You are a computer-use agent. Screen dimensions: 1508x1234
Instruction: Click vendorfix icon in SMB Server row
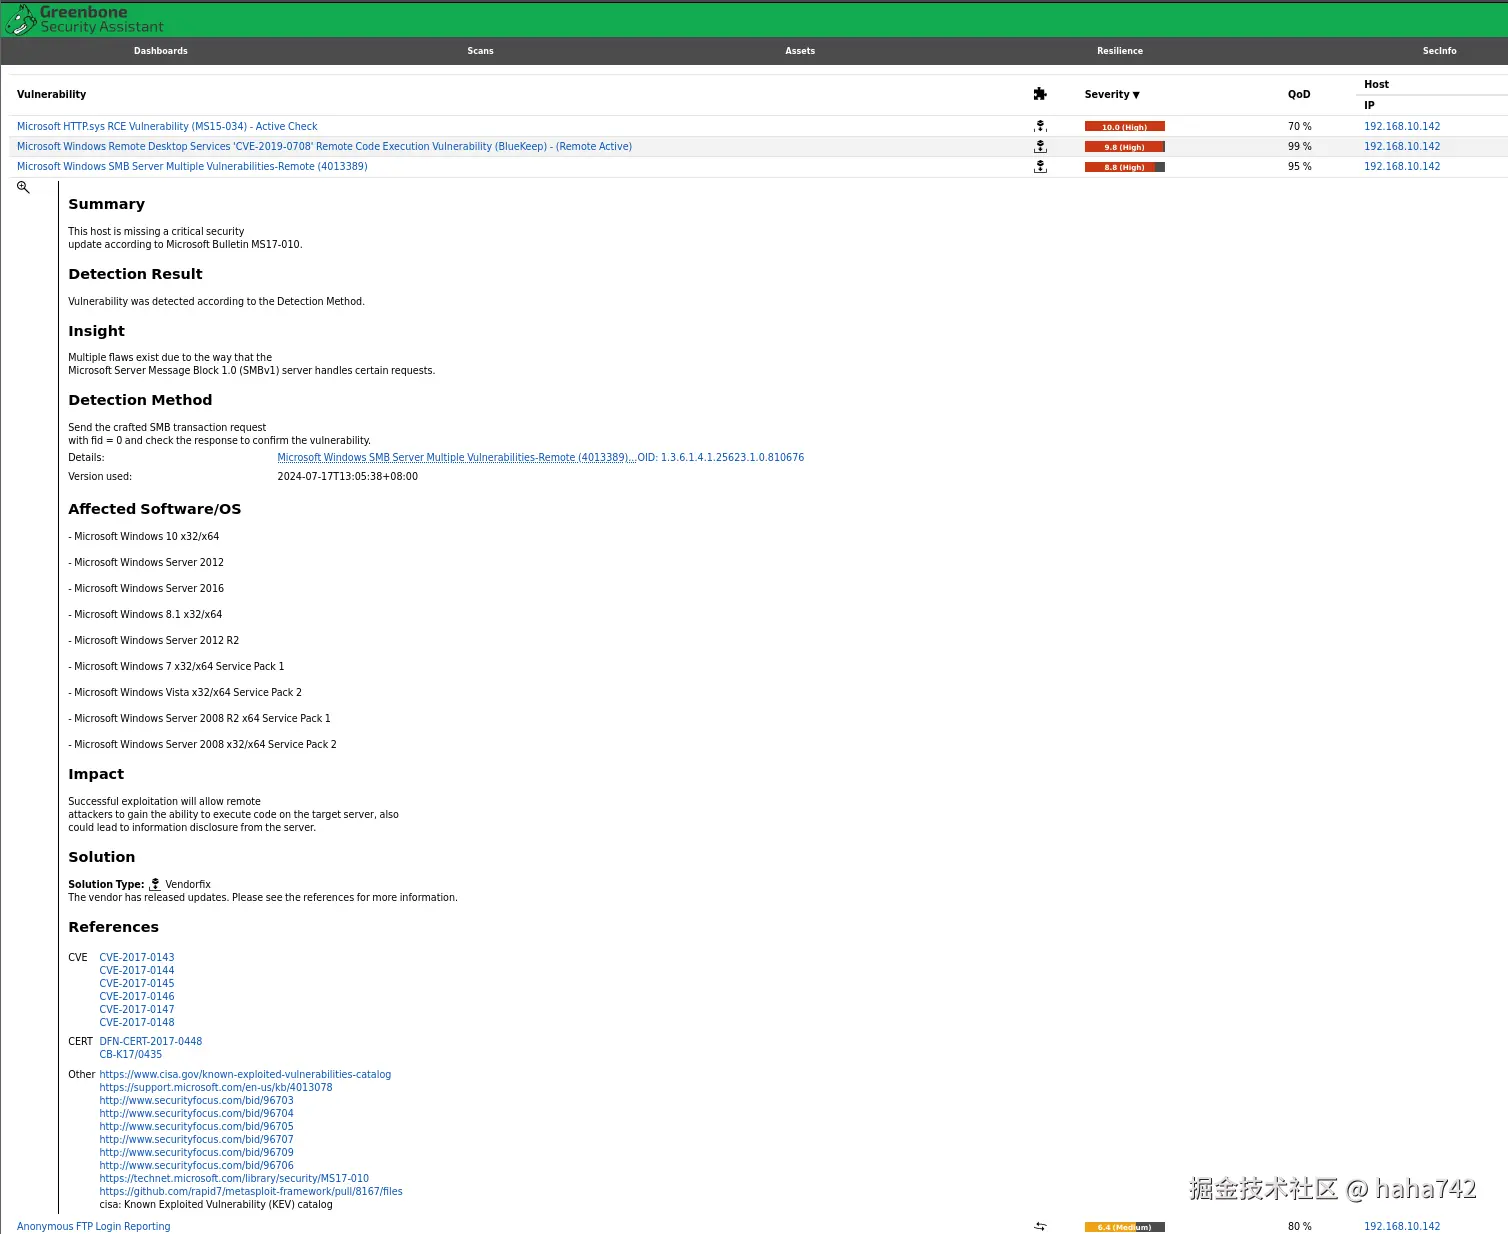point(1040,166)
